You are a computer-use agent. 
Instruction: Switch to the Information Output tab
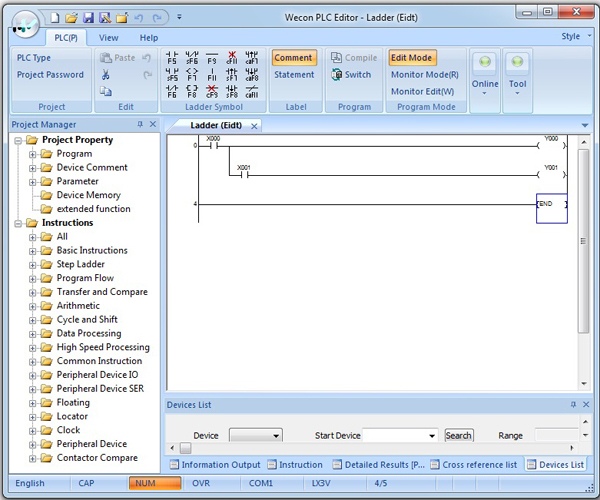[x=215, y=465]
